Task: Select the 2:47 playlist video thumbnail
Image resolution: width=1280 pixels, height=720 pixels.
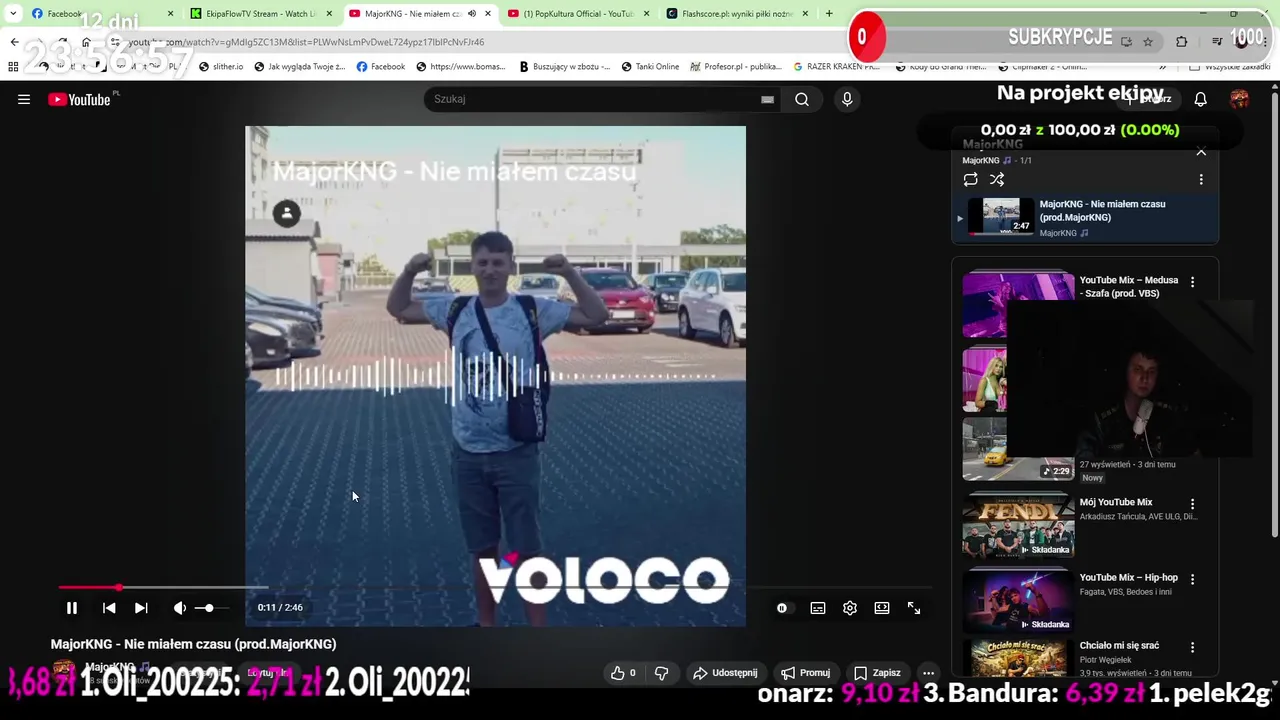Action: 1001,216
